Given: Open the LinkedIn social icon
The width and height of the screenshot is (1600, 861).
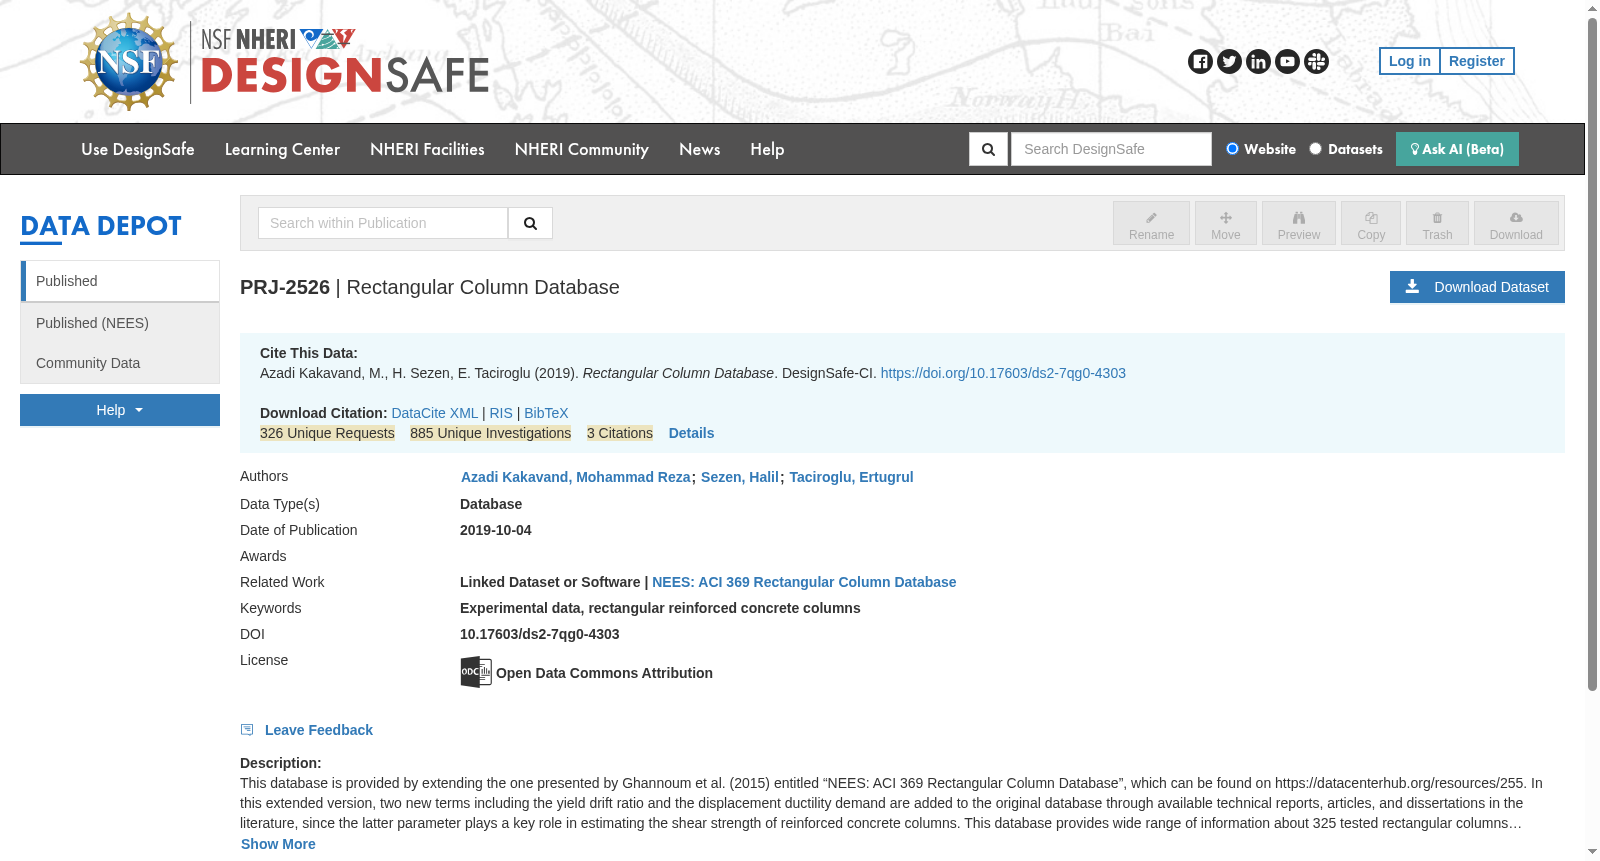Looking at the screenshot, I should (x=1258, y=62).
